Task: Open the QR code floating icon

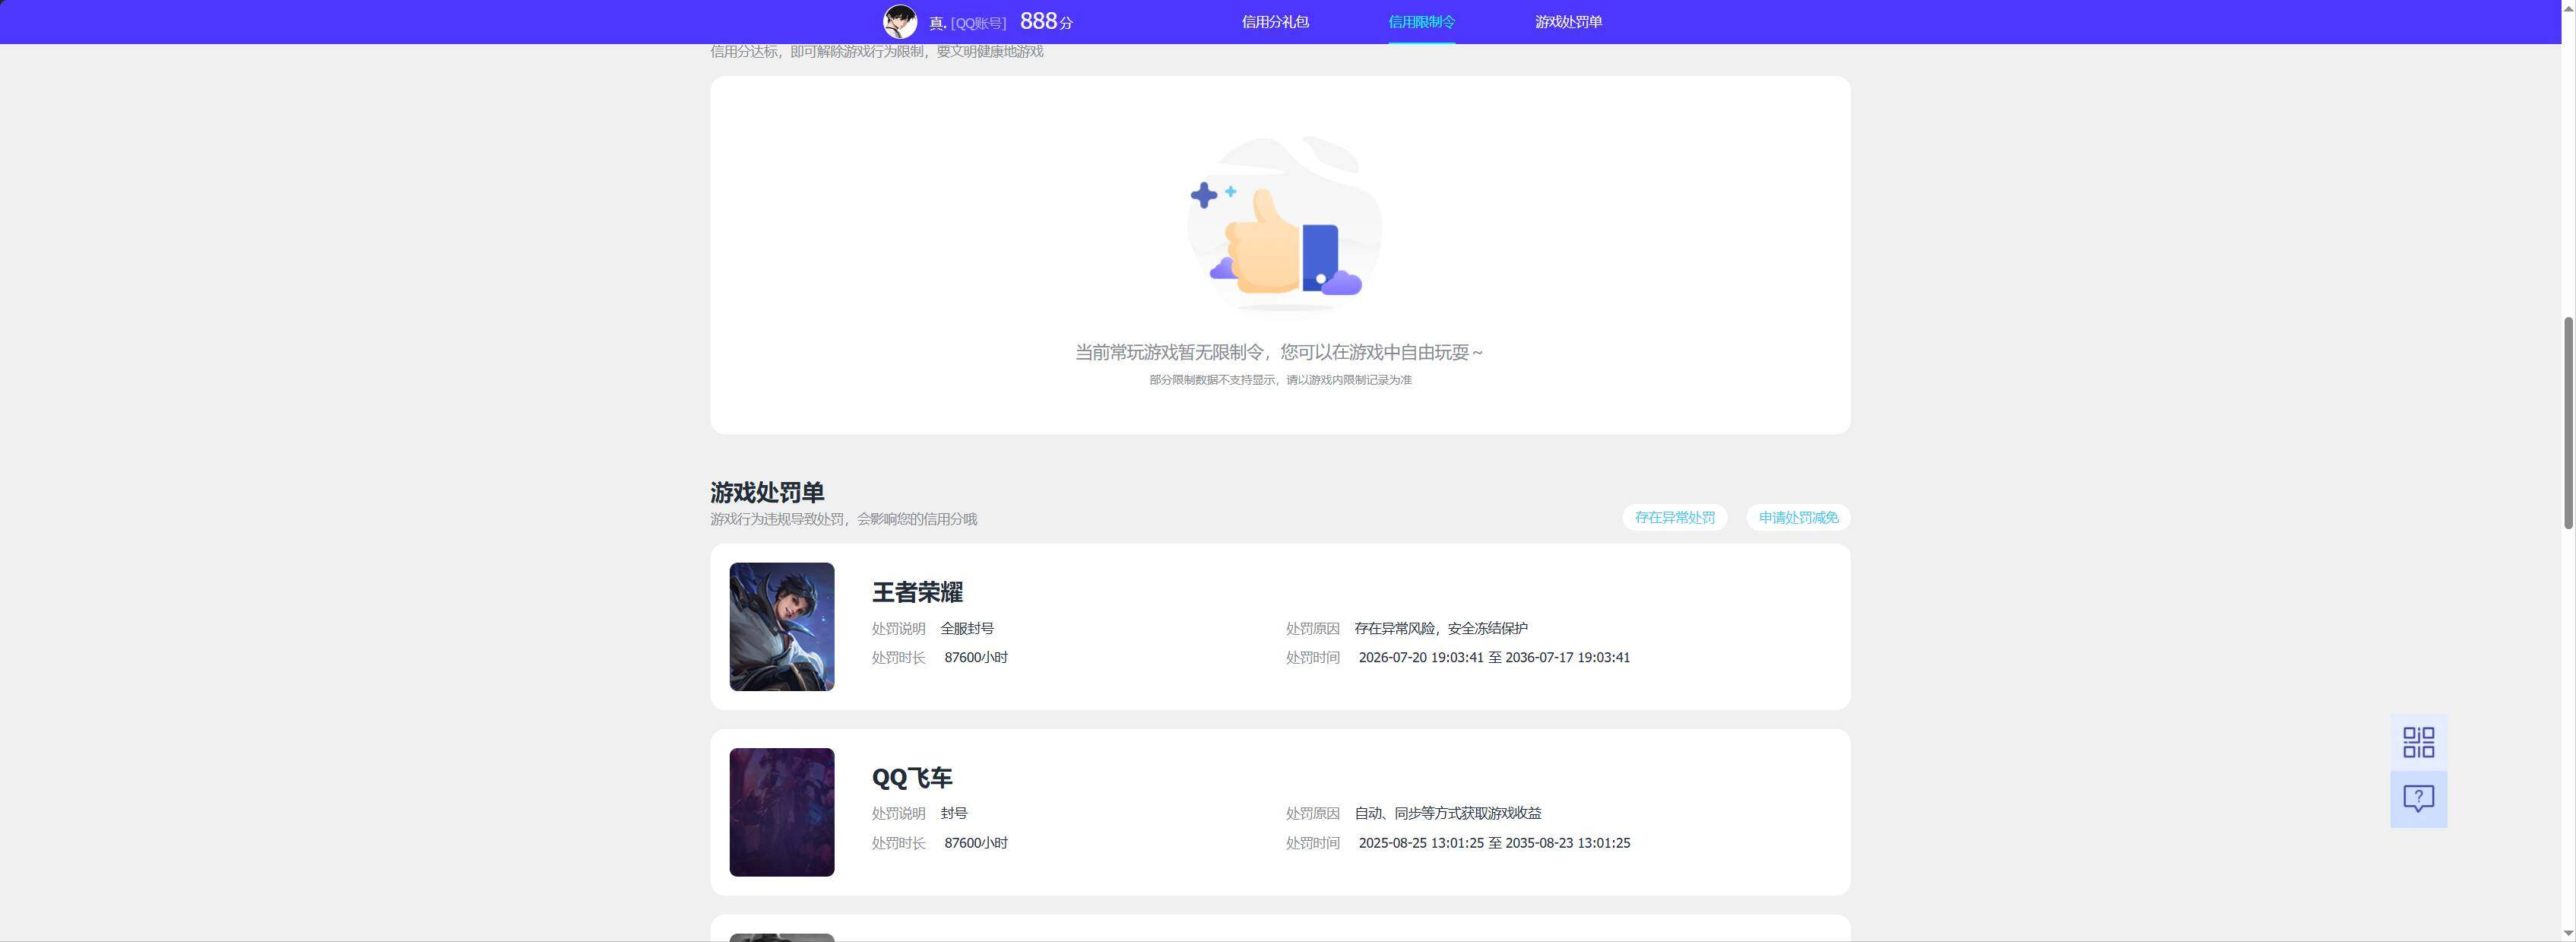Action: [2418, 742]
